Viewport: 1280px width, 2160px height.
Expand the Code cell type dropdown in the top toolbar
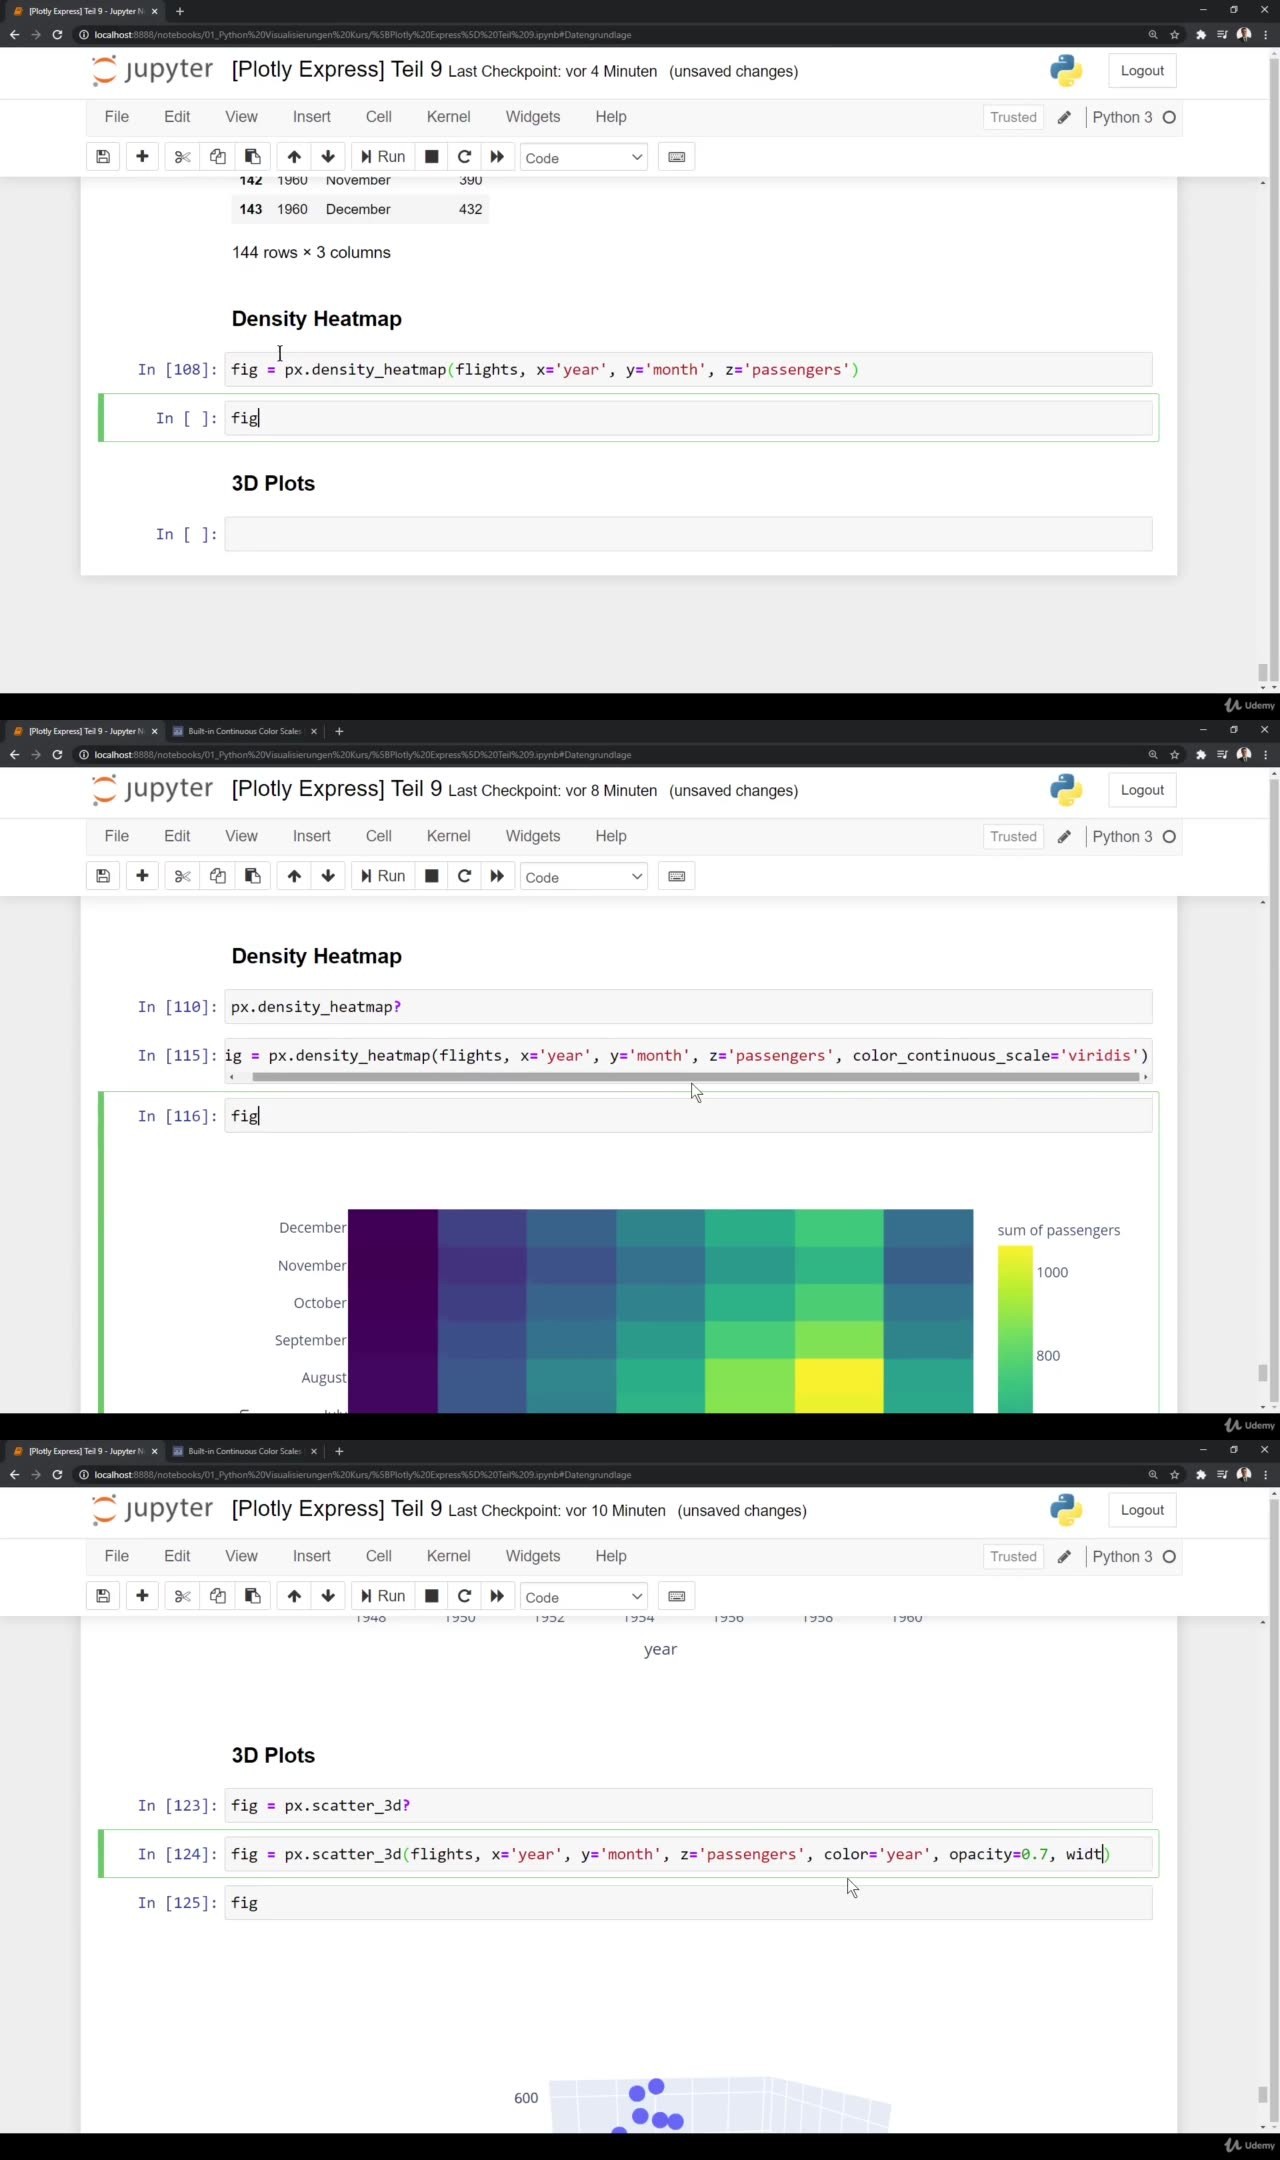click(x=583, y=158)
